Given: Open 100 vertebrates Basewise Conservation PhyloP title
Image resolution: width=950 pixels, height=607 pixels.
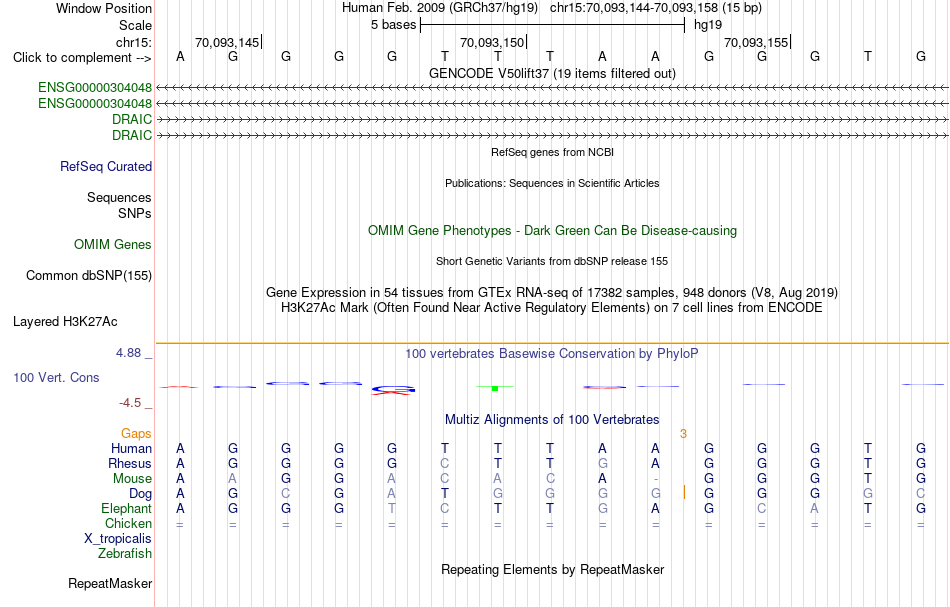Looking at the screenshot, I should tap(552, 353).
